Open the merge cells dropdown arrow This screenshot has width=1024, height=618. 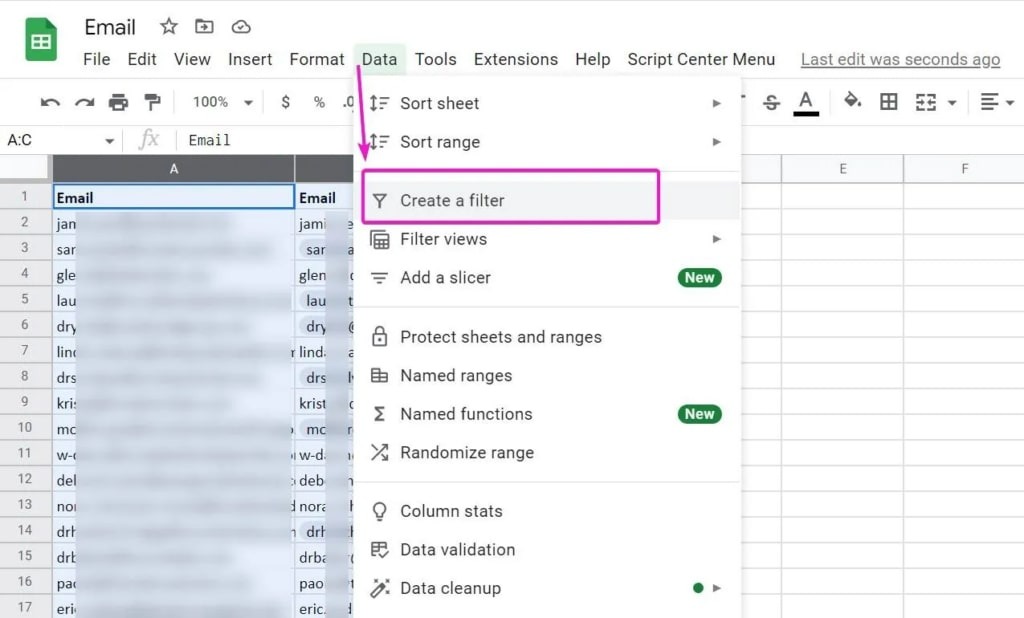(952, 101)
